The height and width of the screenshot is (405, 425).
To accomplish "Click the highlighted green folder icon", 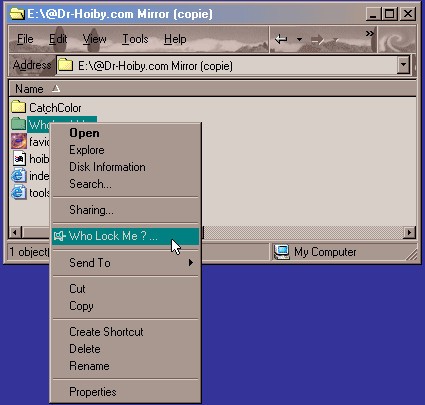I will coord(18,124).
